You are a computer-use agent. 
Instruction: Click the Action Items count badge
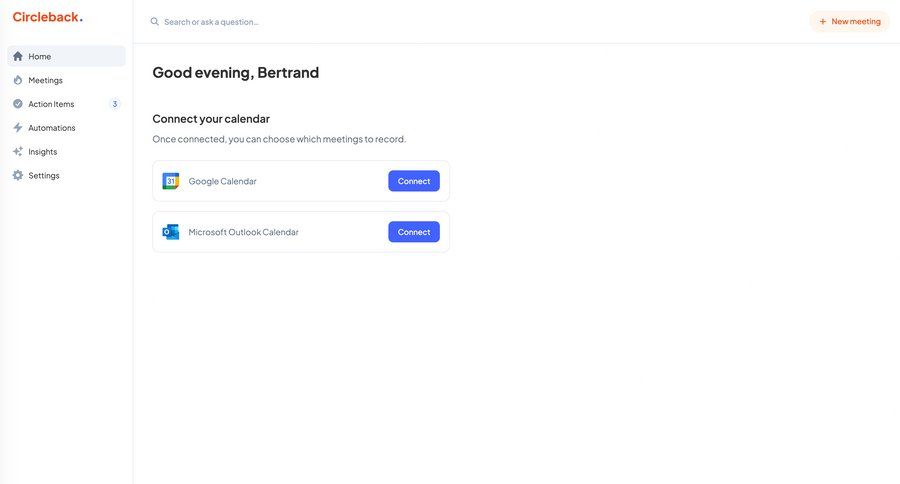coord(115,104)
